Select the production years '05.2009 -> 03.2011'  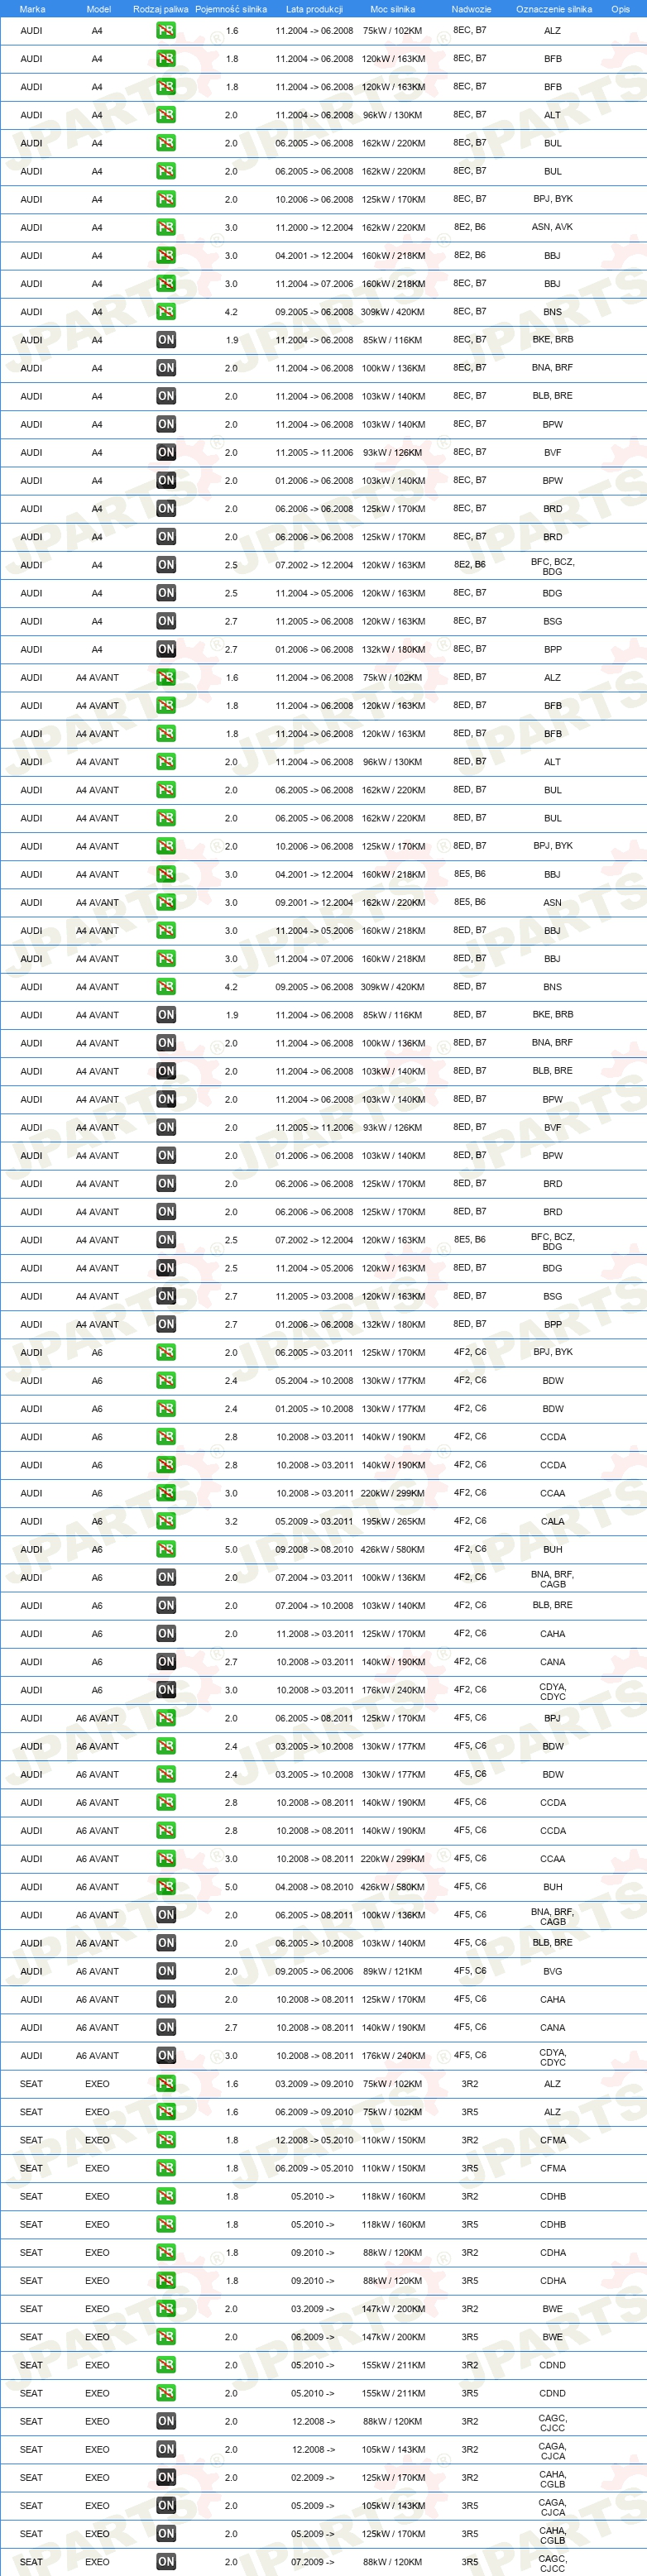pos(314,1522)
